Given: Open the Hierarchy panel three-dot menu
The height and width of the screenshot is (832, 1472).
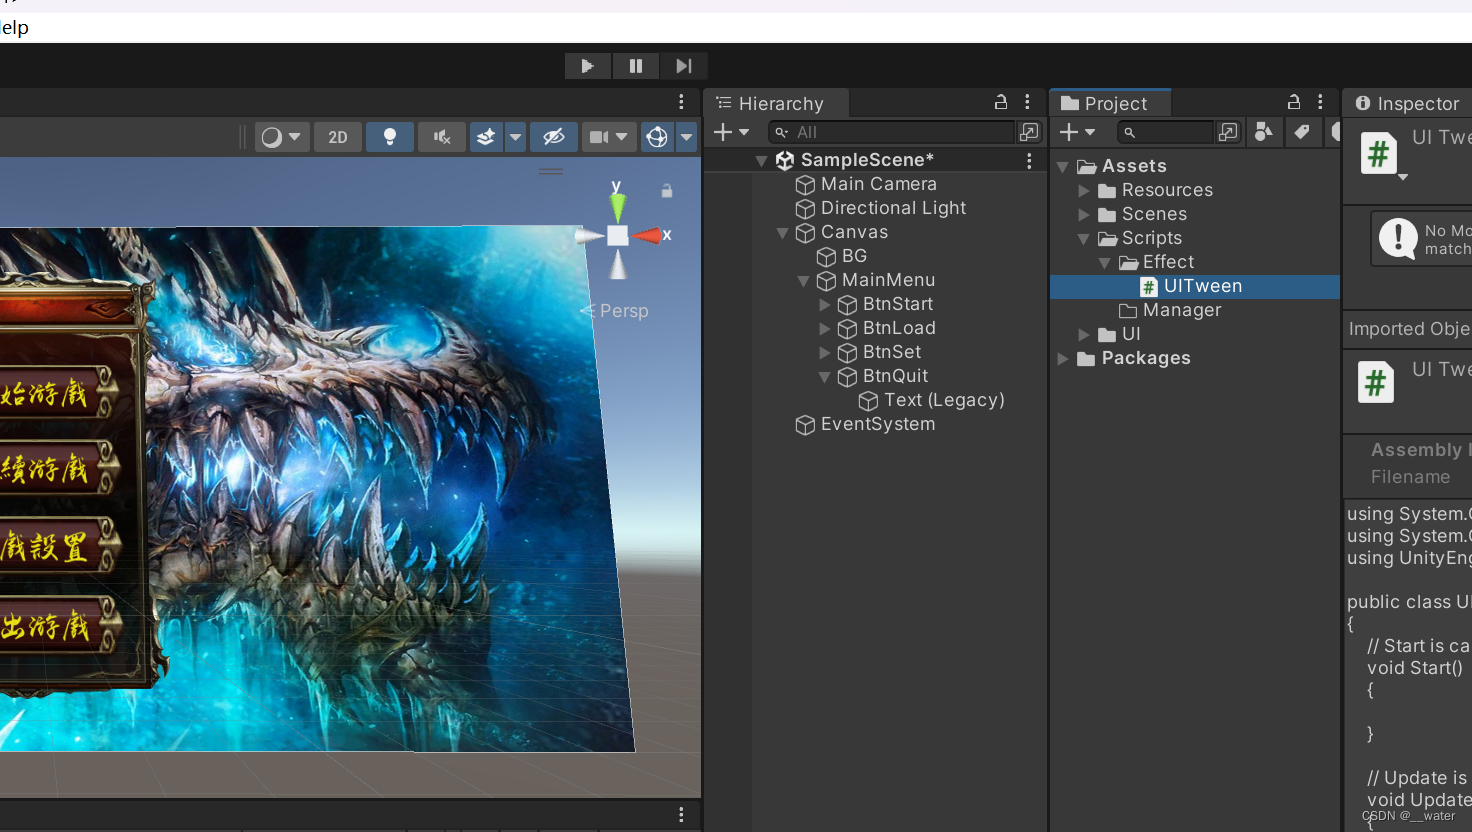Looking at the screenshot, I should tap(1027, 102).
